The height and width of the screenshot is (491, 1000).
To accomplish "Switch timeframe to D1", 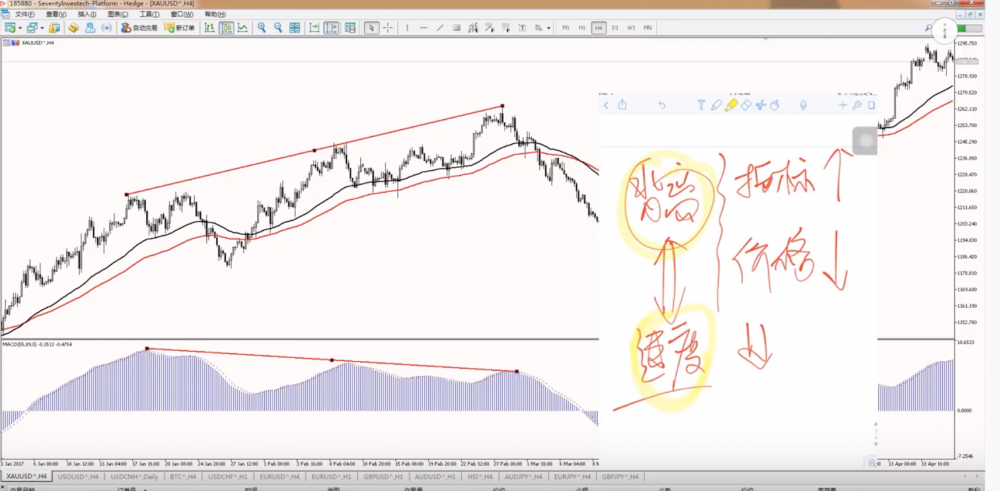I will [615, 28].
